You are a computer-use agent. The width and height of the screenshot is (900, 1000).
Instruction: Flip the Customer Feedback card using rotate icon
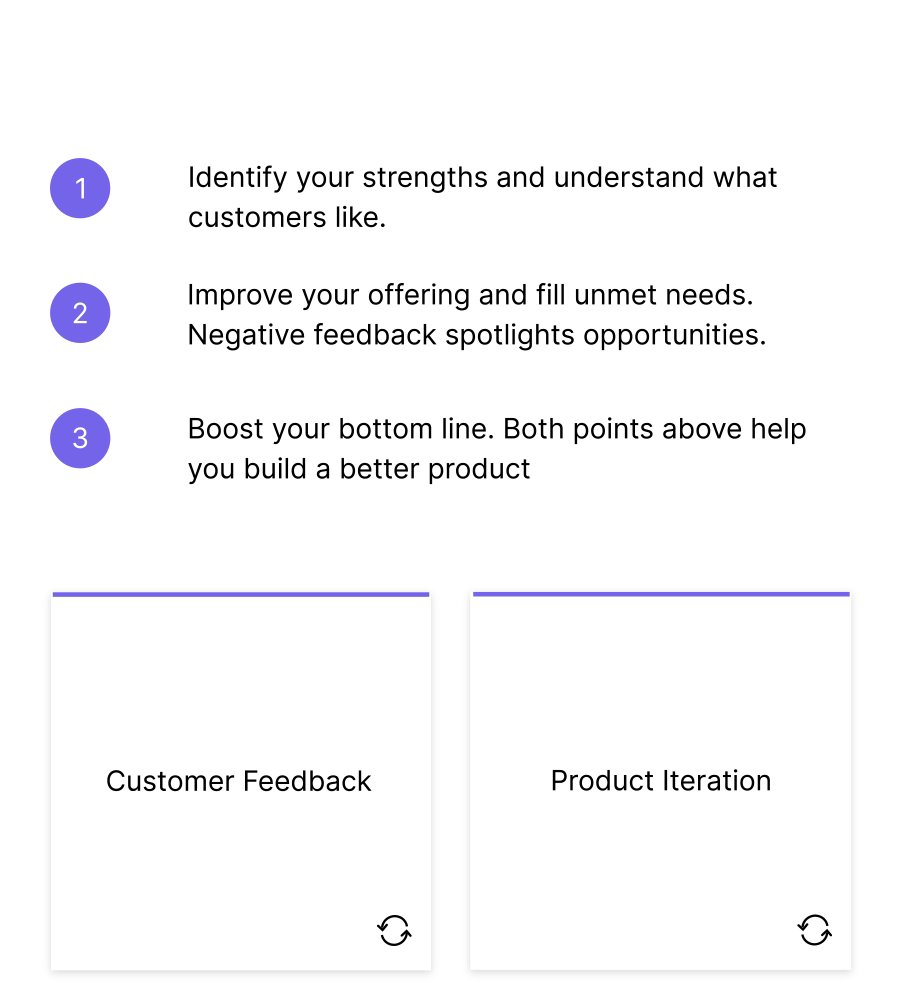pyautogui.click(x=394, y=930)
